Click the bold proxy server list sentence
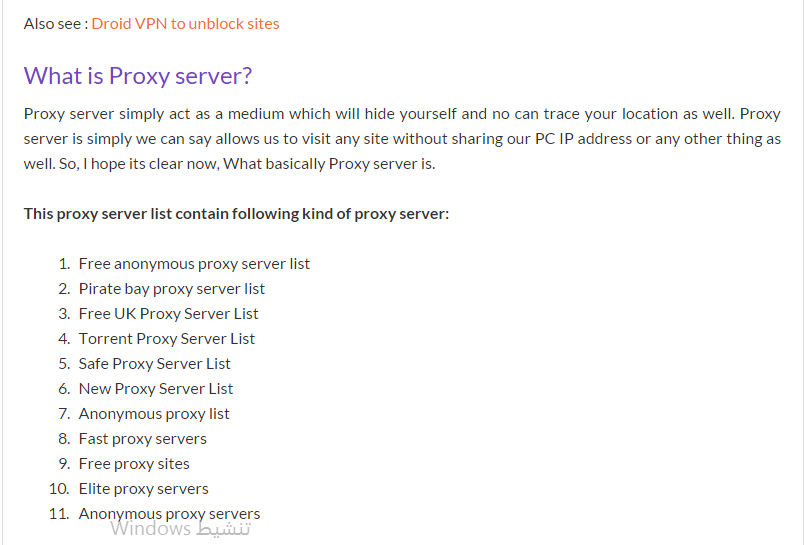805x545 pixels. tap(236, 213)
